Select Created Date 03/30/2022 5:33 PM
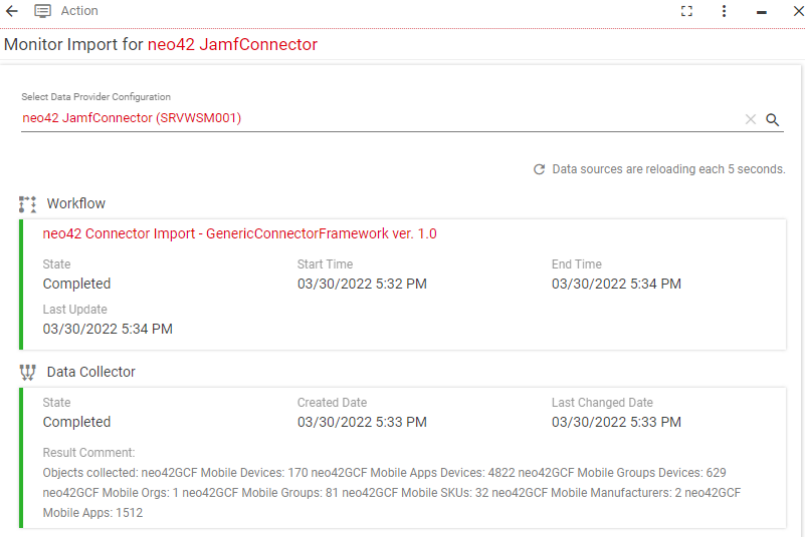Image resolution: width=805 pixels, height=537 pixels. coord(362,422)
